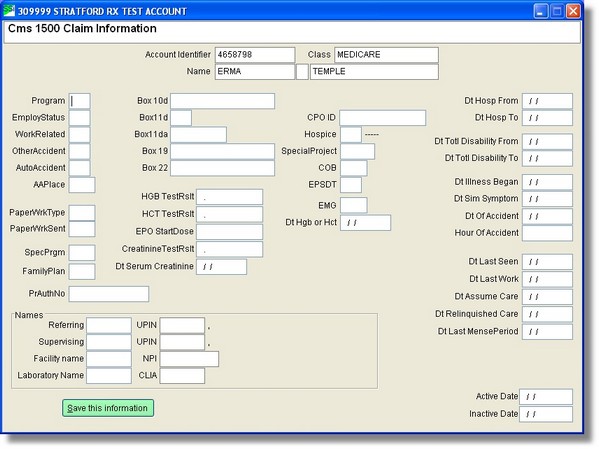Select the Laboratory Name field
This screenshot has width=599, height=449.
109,376
